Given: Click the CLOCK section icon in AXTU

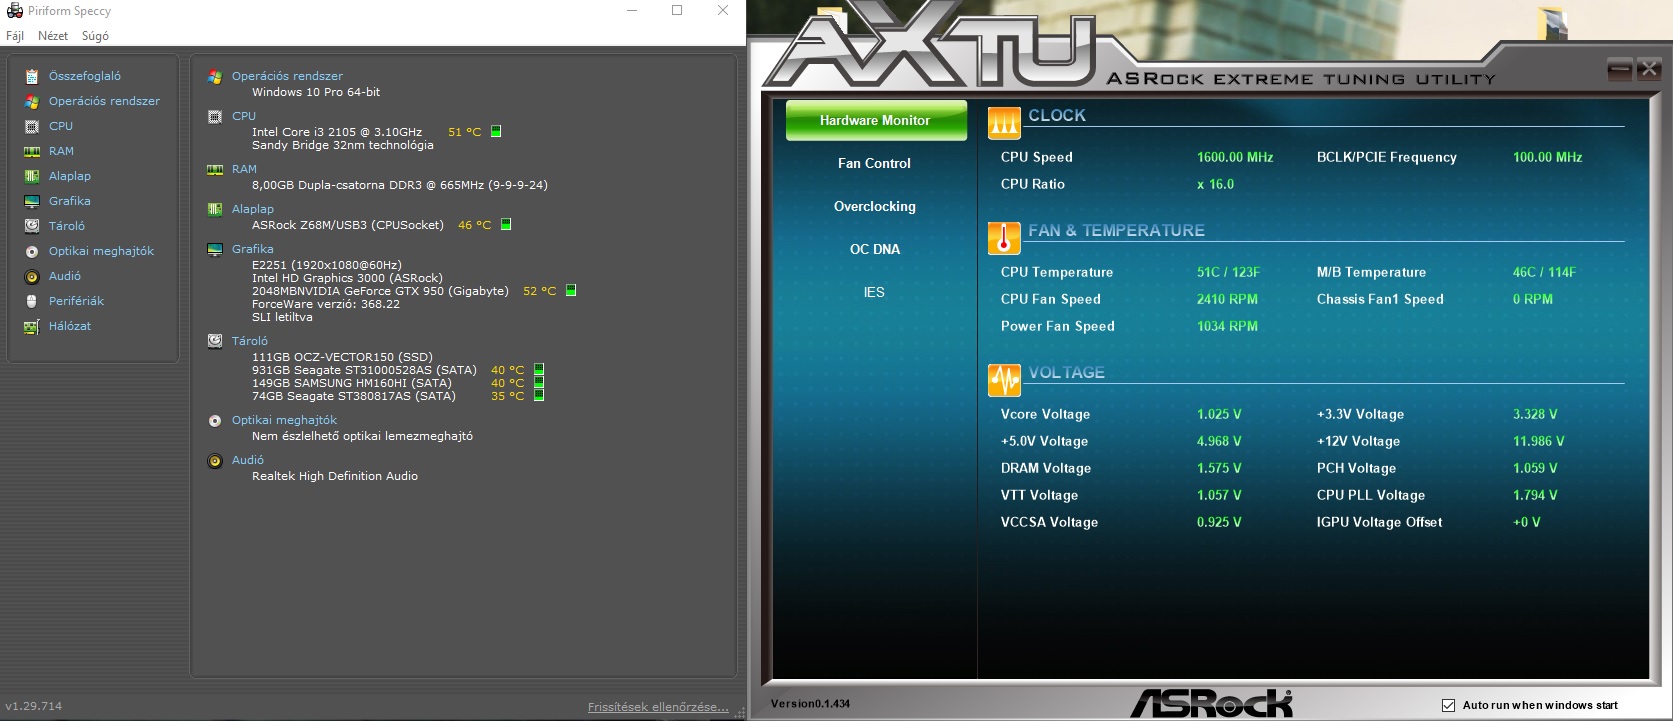Looking at the screenshot, I should (1004, 122).
